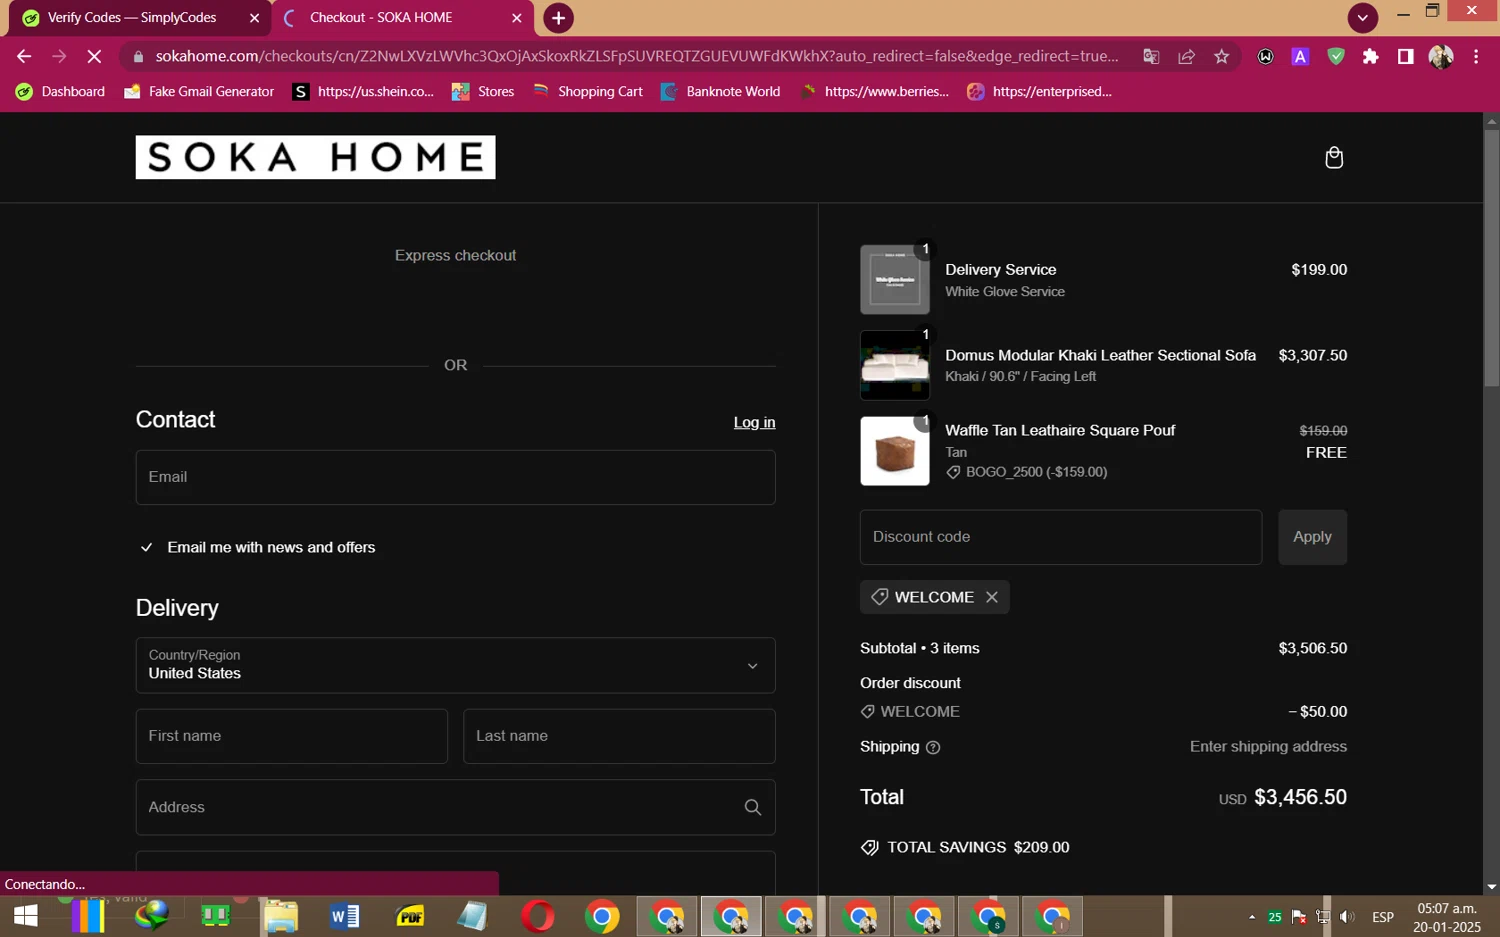Screen dimensions: 1500x937
Task: Open the Extensions puzzle icon
Action: [x=1371, y=57]
